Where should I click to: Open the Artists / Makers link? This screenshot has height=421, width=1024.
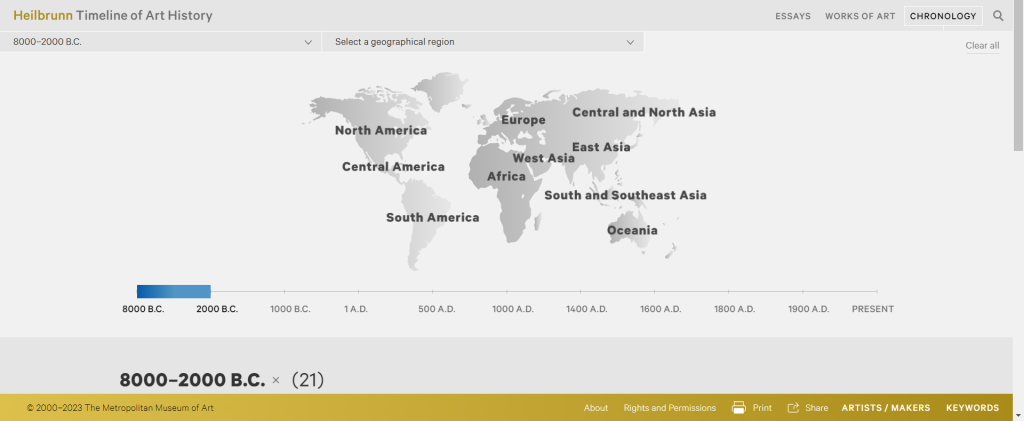coord(885,408)
